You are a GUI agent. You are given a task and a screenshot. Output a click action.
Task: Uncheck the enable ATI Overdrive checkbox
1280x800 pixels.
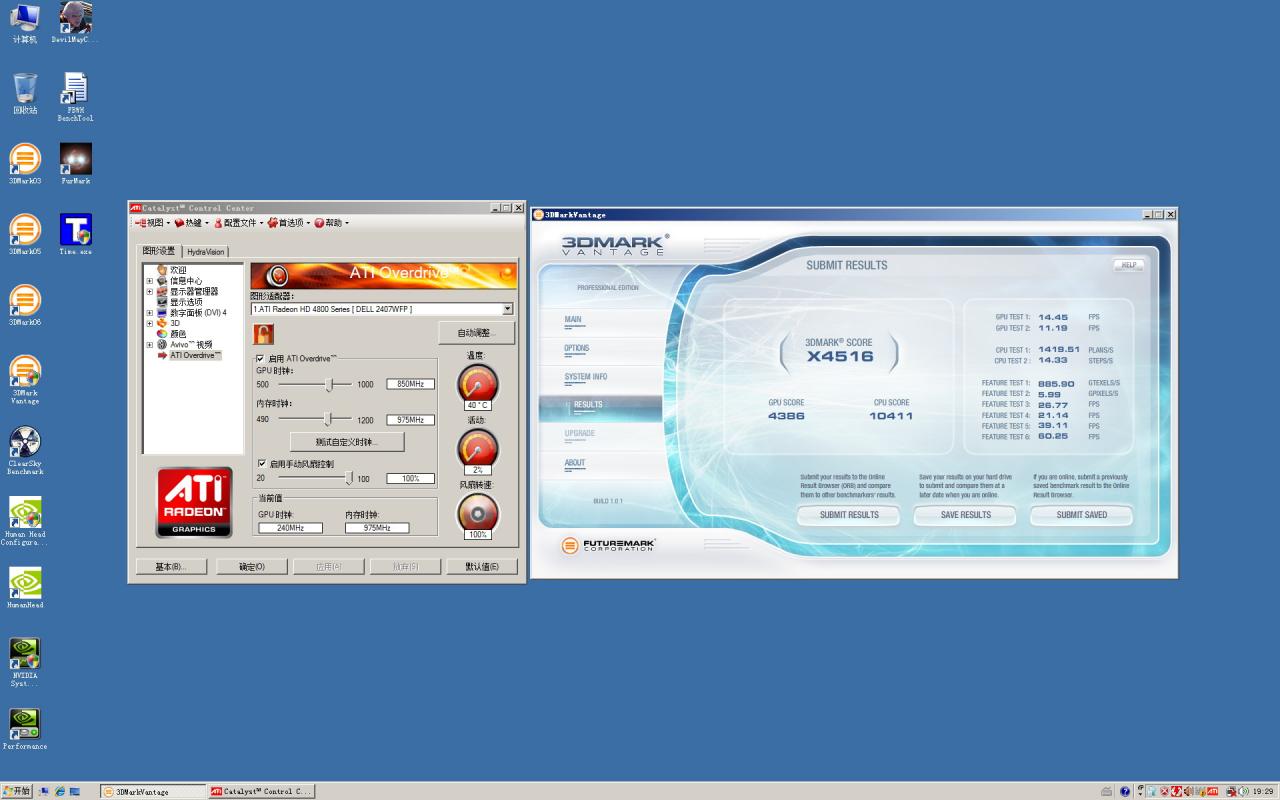point(260,358)
